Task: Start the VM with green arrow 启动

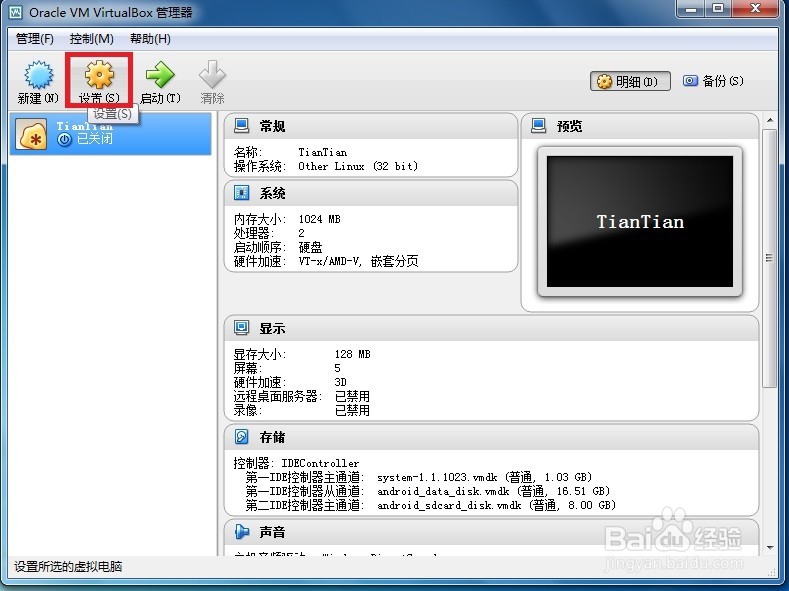Action: (160, 74)
